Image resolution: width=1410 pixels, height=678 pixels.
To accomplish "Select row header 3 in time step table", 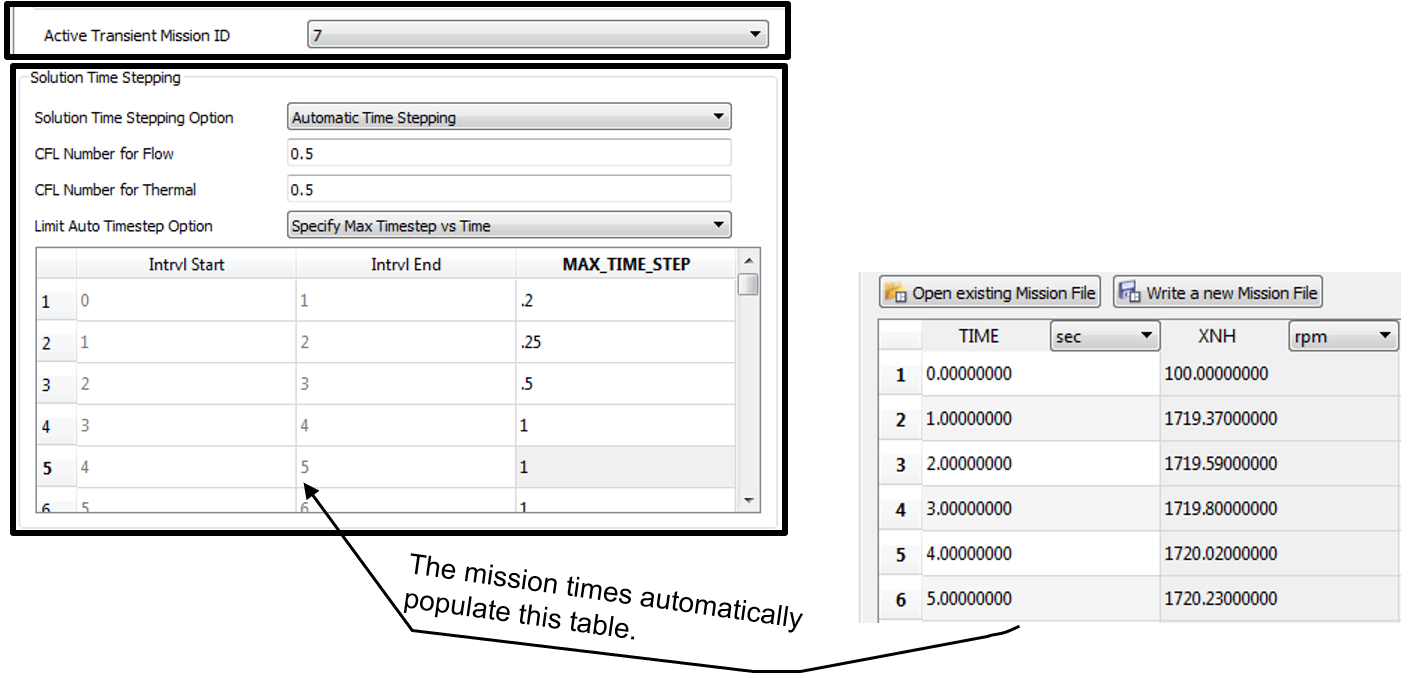I will point(56,384).
